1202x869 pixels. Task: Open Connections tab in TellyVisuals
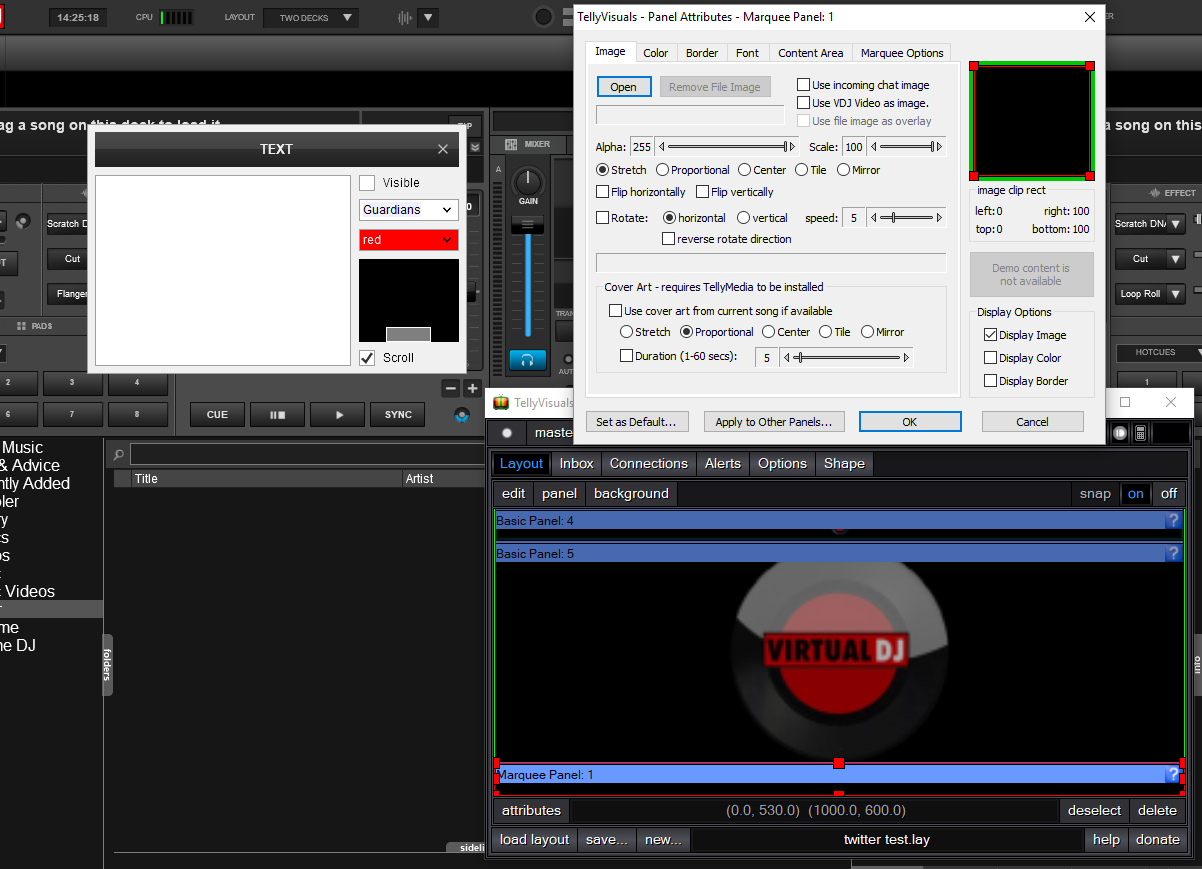click(649, 464)
